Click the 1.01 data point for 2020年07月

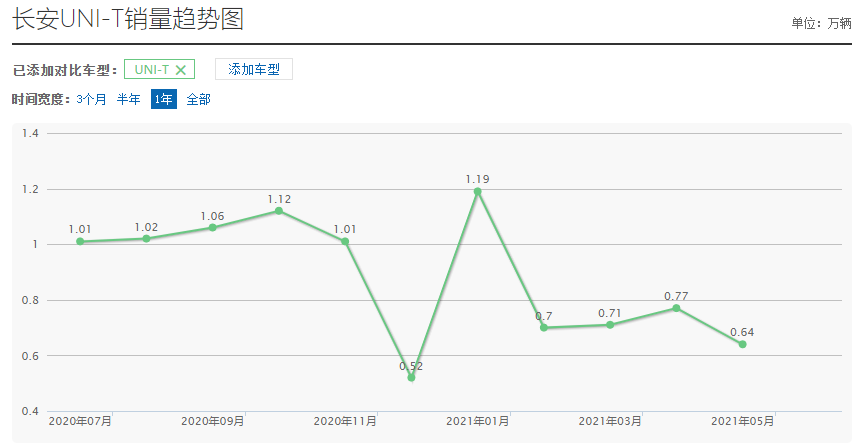(x=80, y=241)
